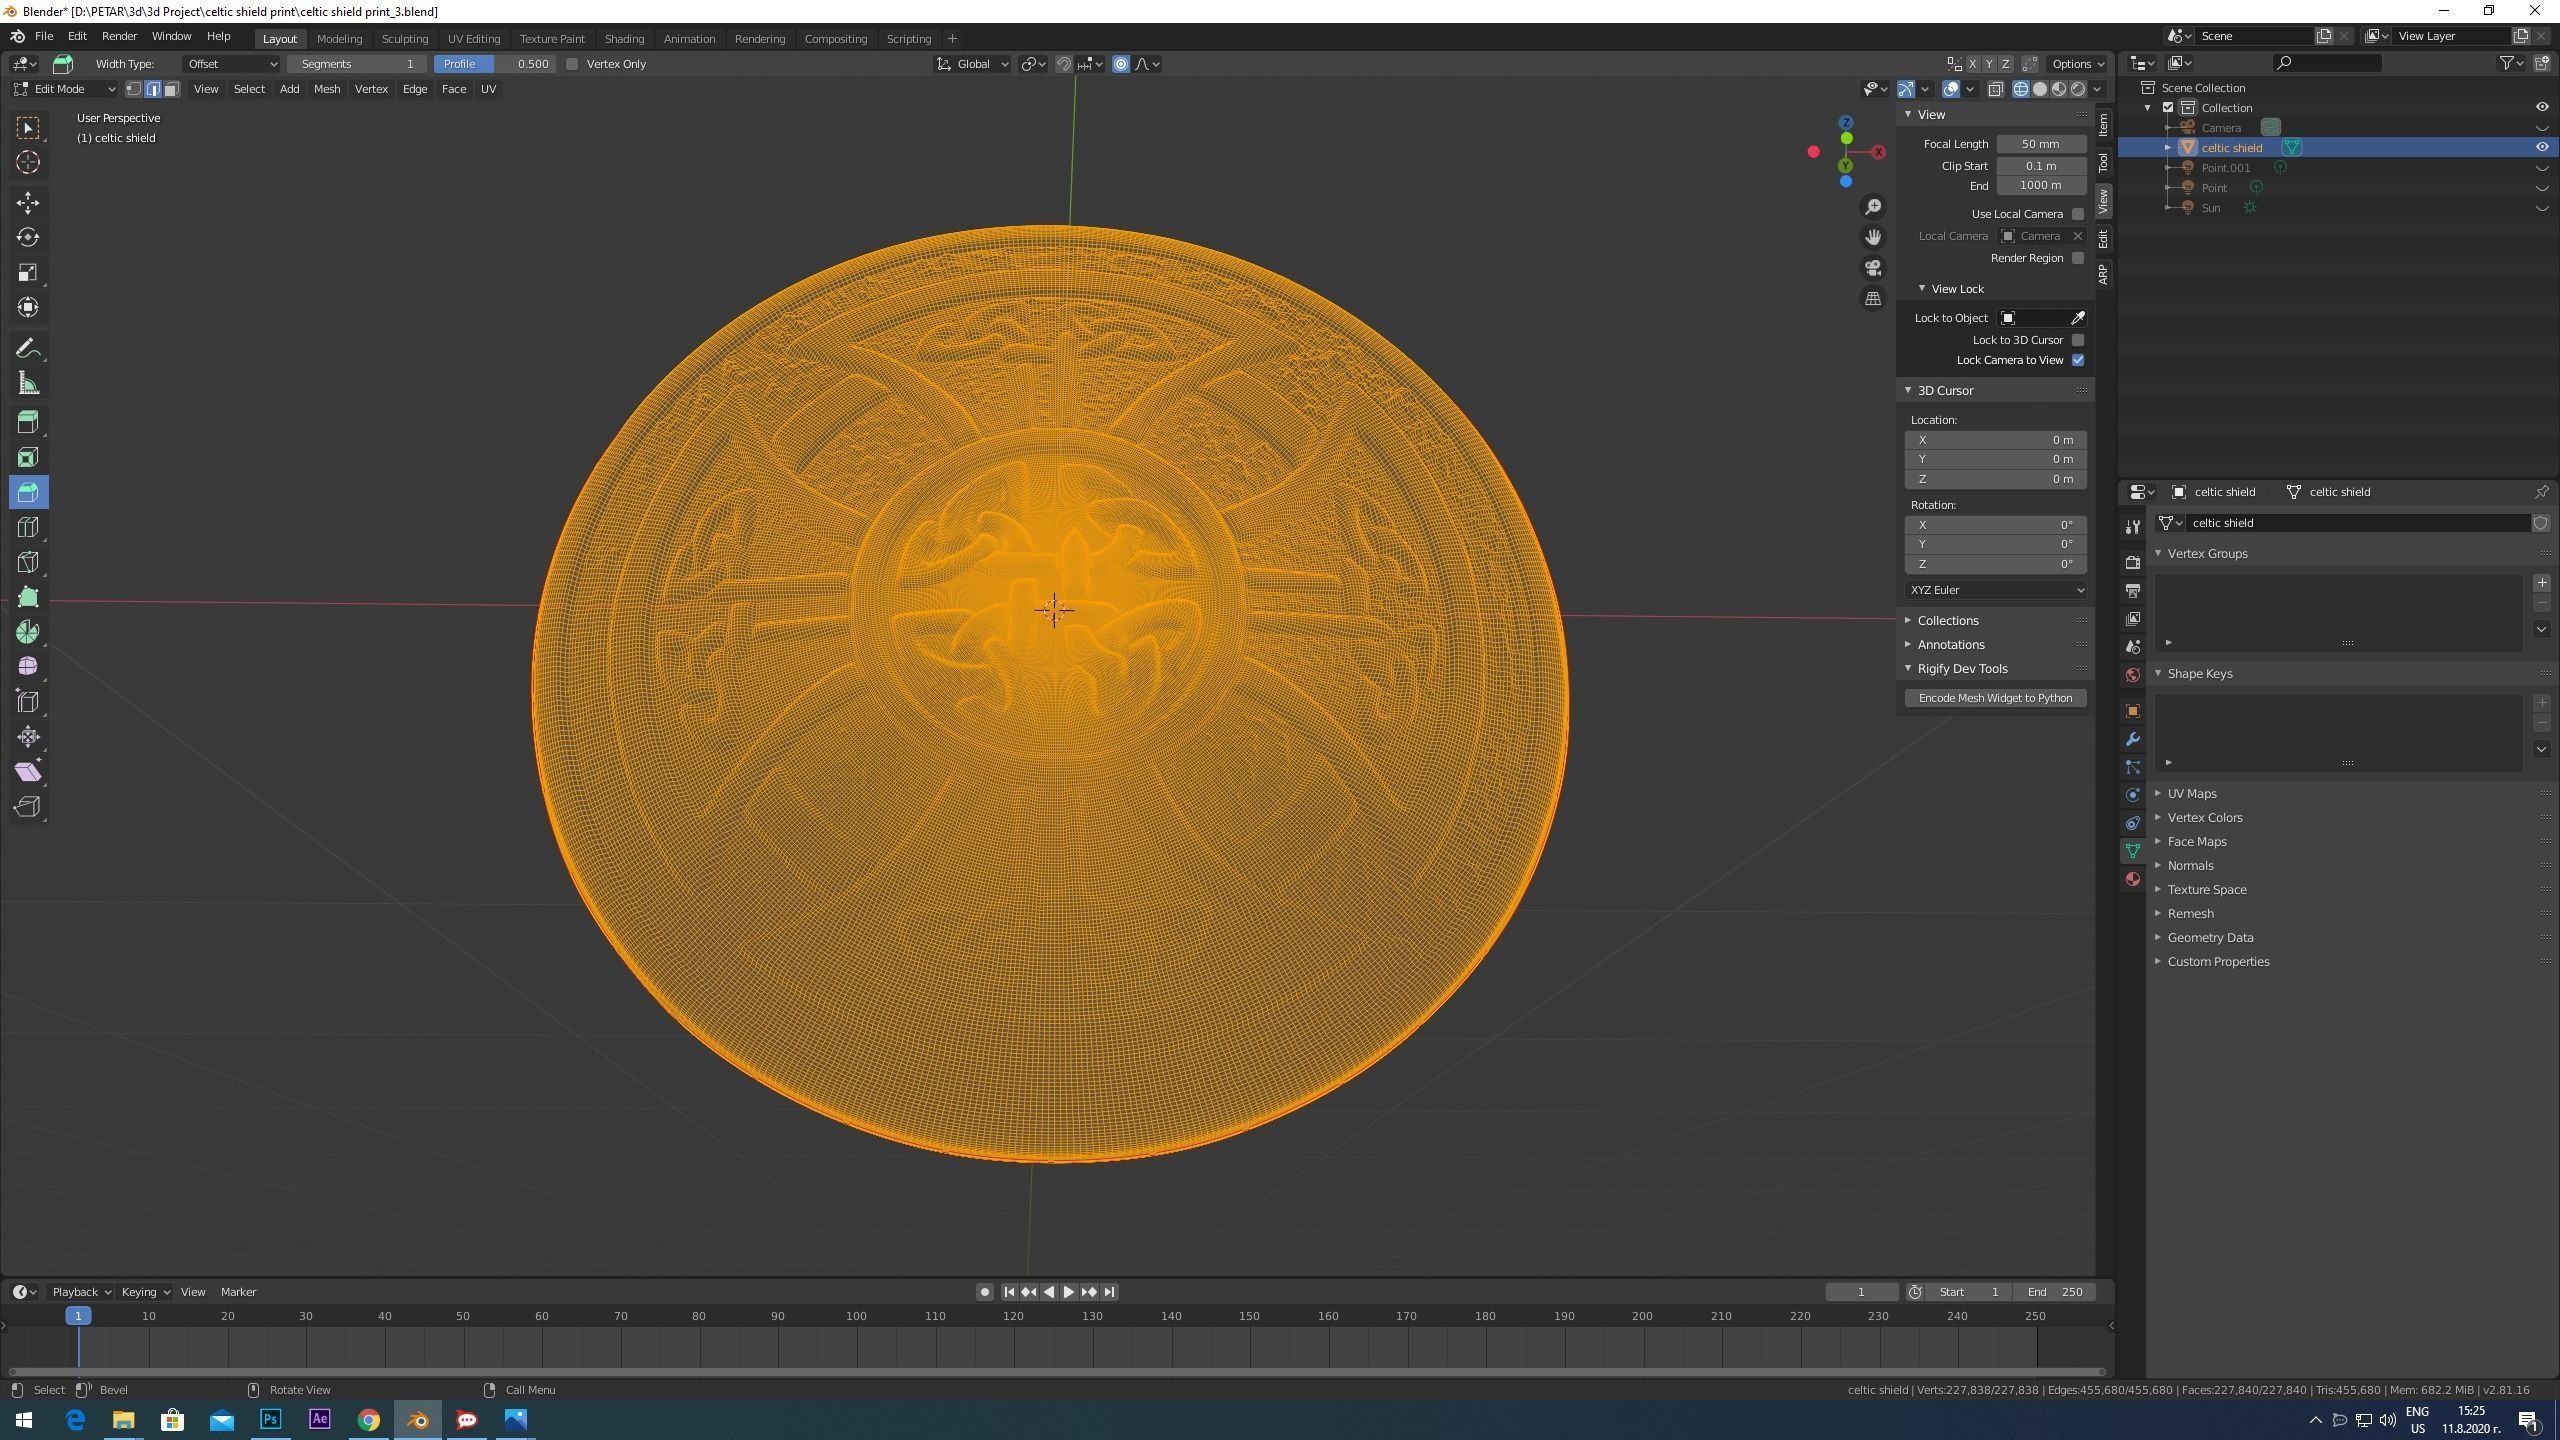Select the Measure tool
Screen dimensions: 2560x1440
point(28,384)
